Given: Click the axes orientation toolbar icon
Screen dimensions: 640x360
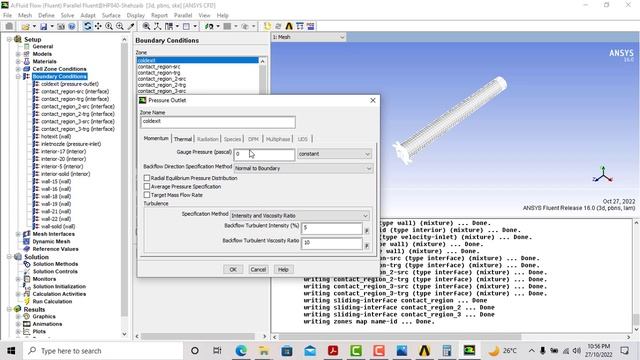Looking at the screenshot, I should coord(157,26).
